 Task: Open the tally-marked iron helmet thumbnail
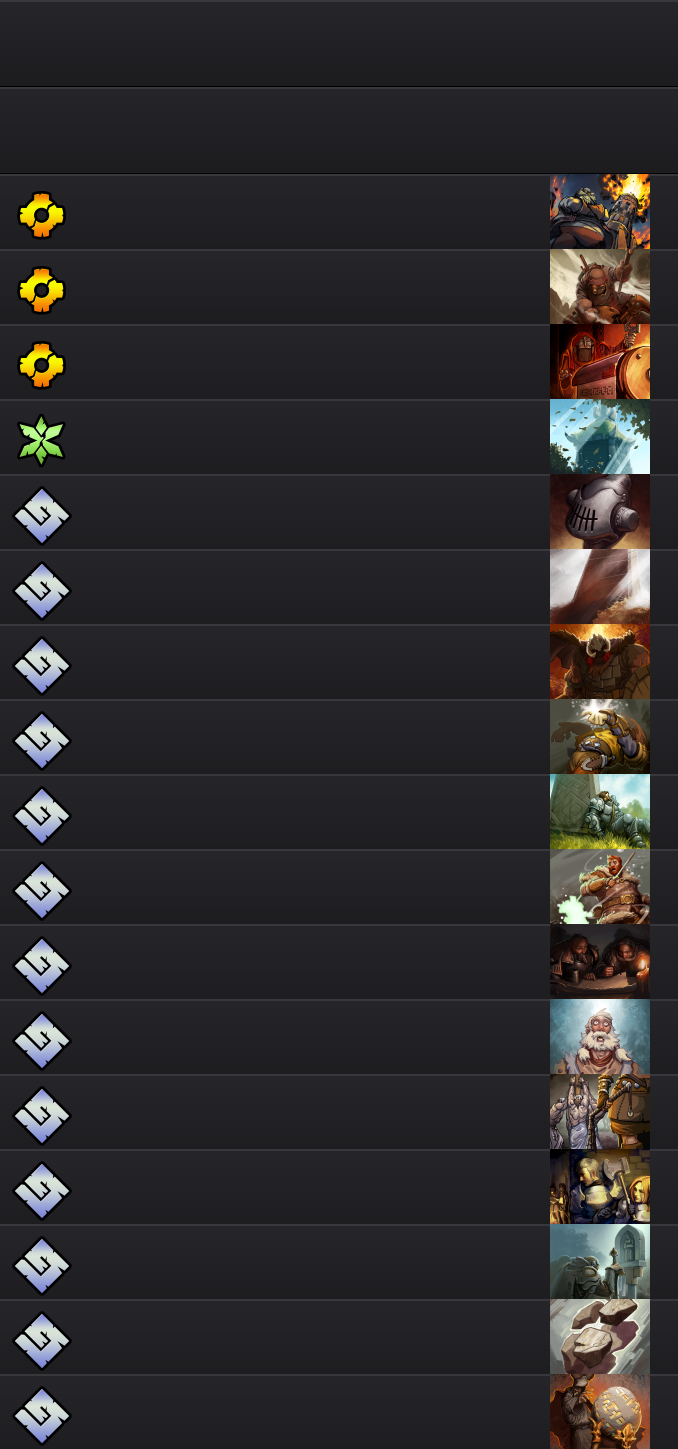[600, 512]
